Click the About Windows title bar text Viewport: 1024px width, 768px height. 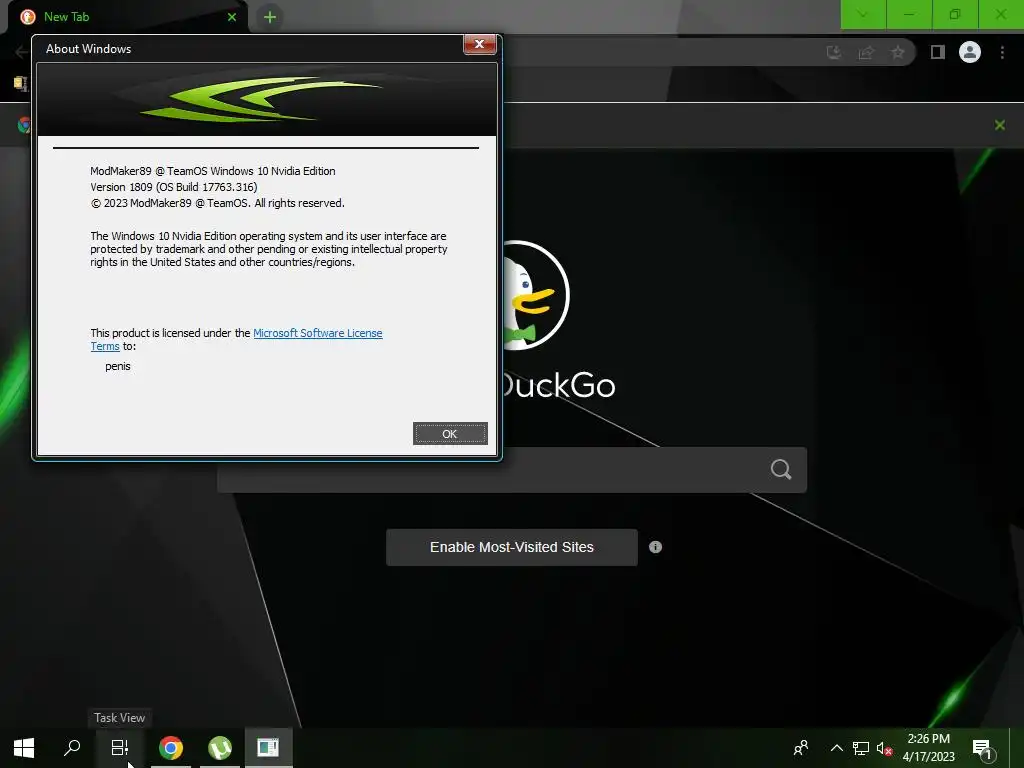pos(89,49)
